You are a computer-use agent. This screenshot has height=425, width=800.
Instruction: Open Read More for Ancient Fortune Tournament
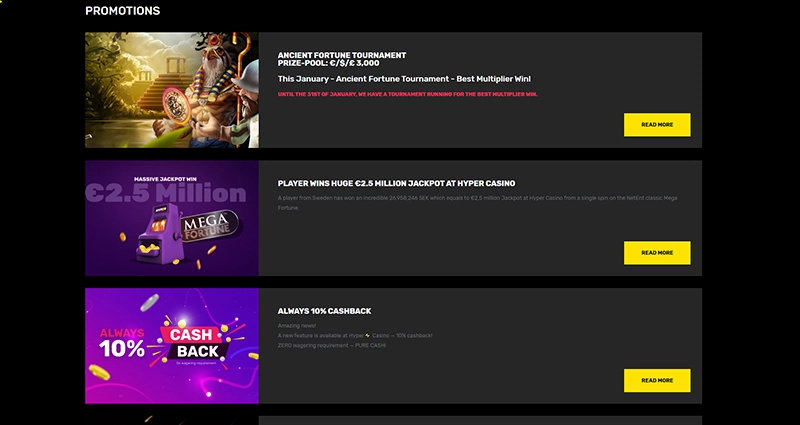pos(656,125)
